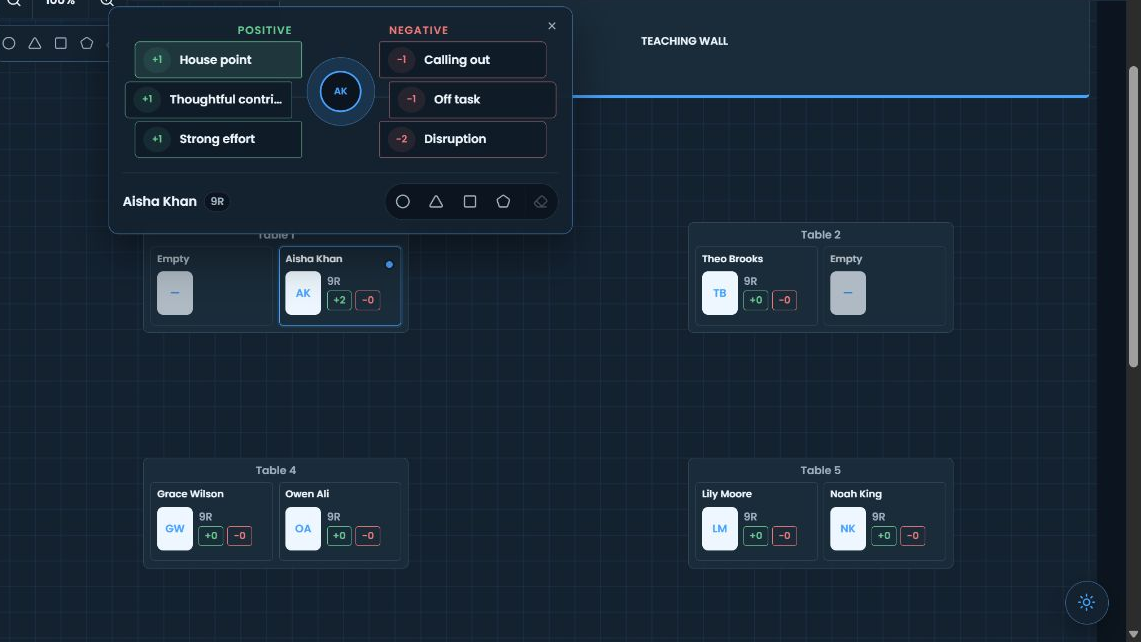Click Lily Moore LM avatar
The height and width of the screenshot is (642, 1141).
720,528
